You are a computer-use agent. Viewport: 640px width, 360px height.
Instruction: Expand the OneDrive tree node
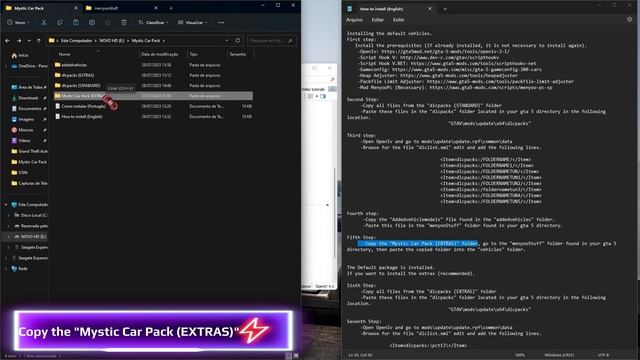coord(6,66)
